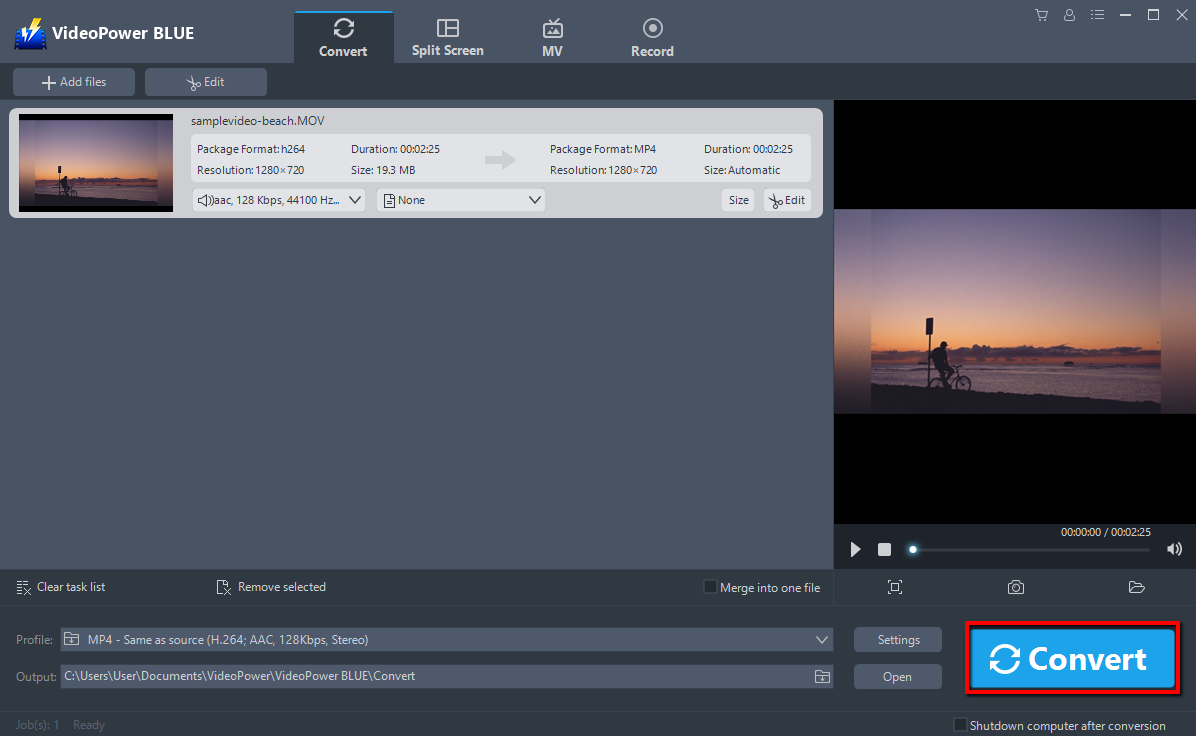Start conversion with the Convert button

[x=1072, y=658]
